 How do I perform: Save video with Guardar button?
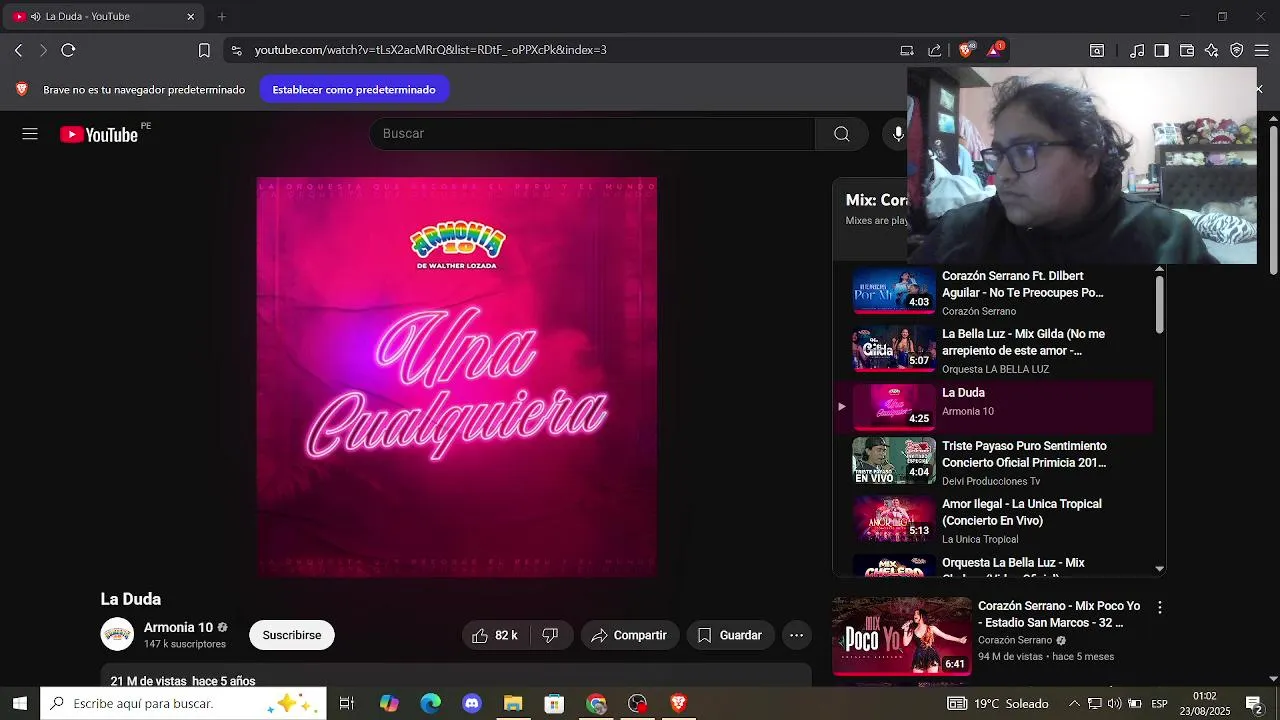pos(730,635)
